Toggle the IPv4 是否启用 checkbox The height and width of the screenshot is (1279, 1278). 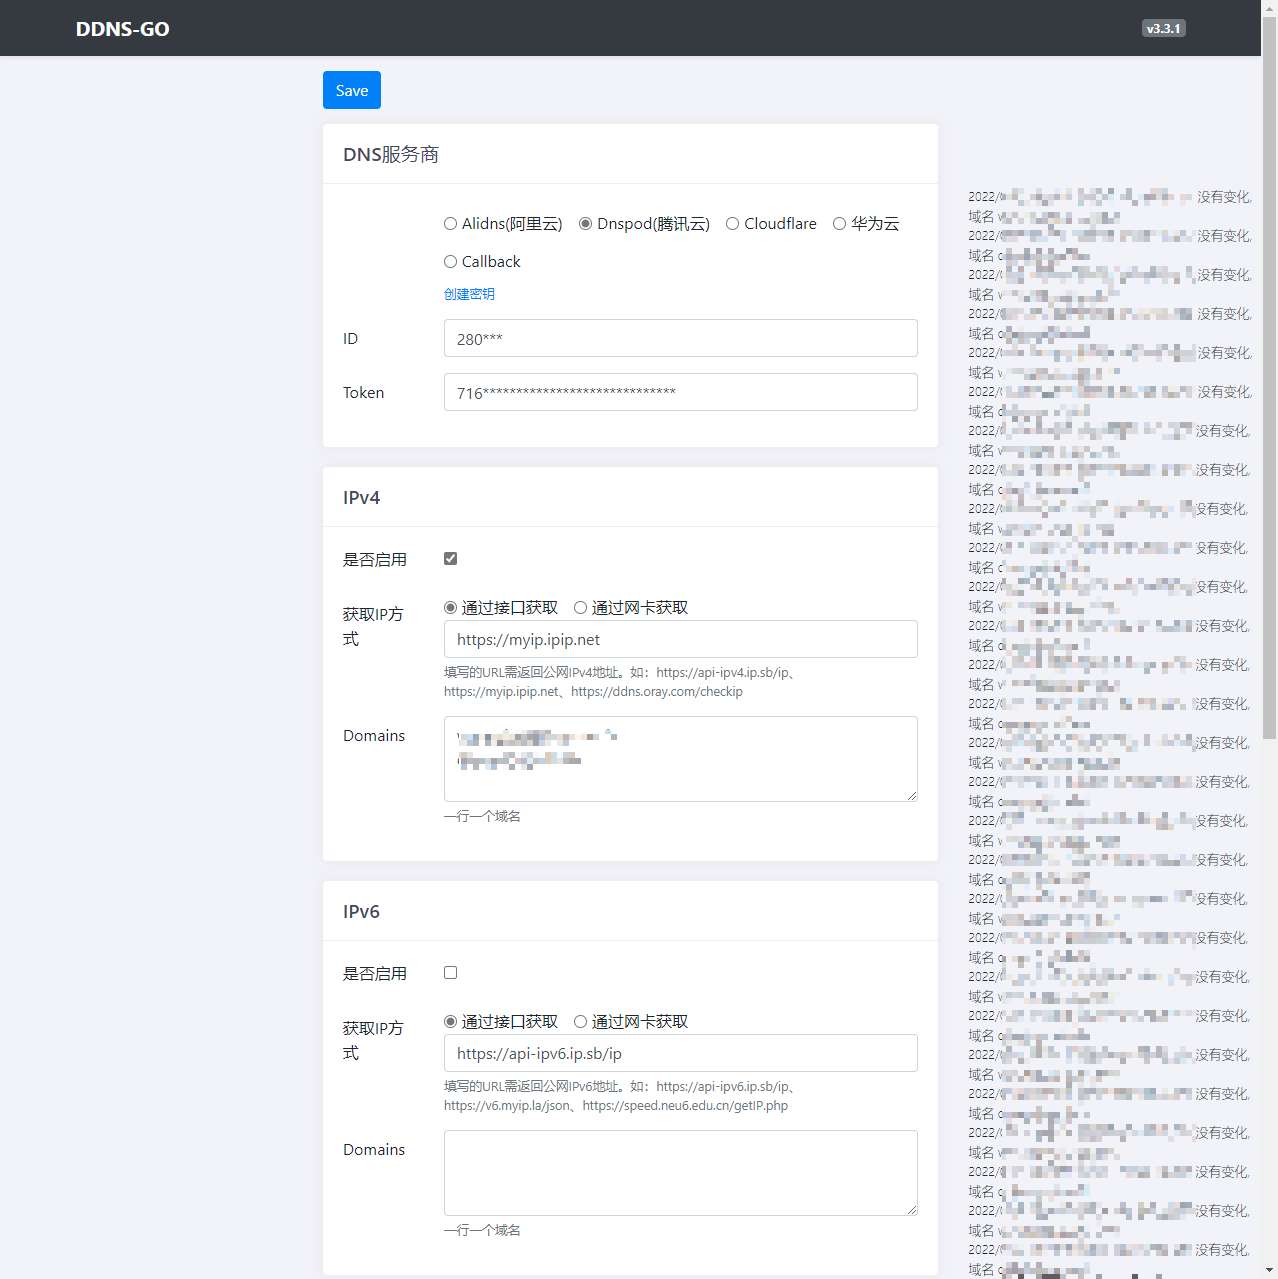[x=450, y=559]
